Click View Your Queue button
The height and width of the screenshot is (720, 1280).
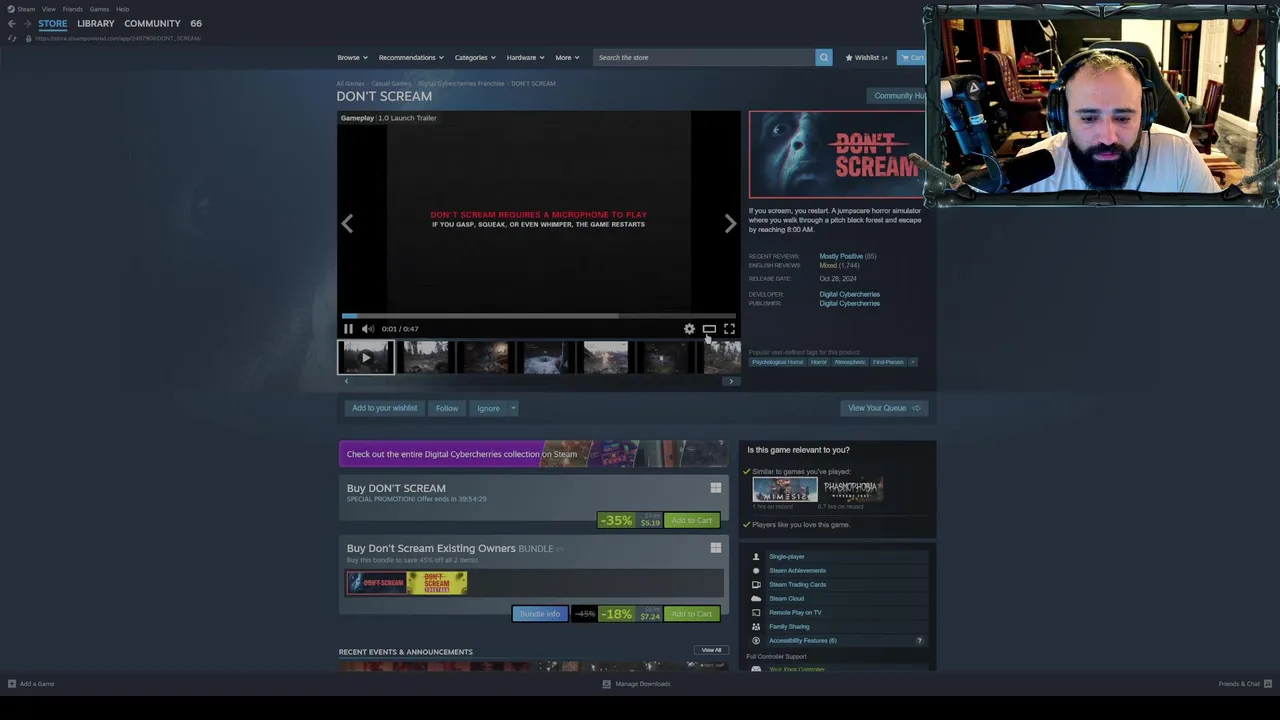[x=884, y=408]
